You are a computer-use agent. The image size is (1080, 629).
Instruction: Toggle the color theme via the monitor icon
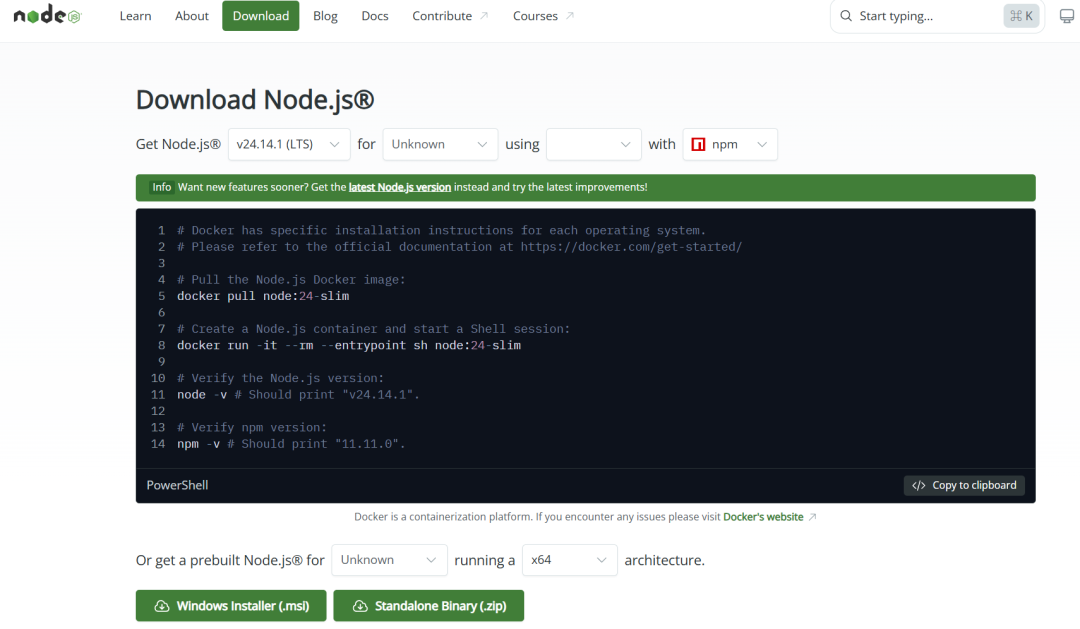tap(1066, 15)
